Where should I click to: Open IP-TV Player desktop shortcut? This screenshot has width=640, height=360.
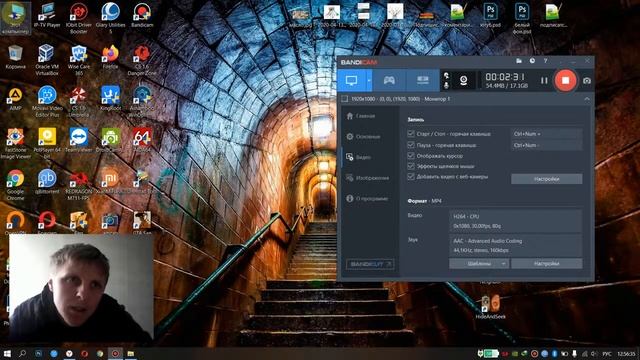(47, 16)
